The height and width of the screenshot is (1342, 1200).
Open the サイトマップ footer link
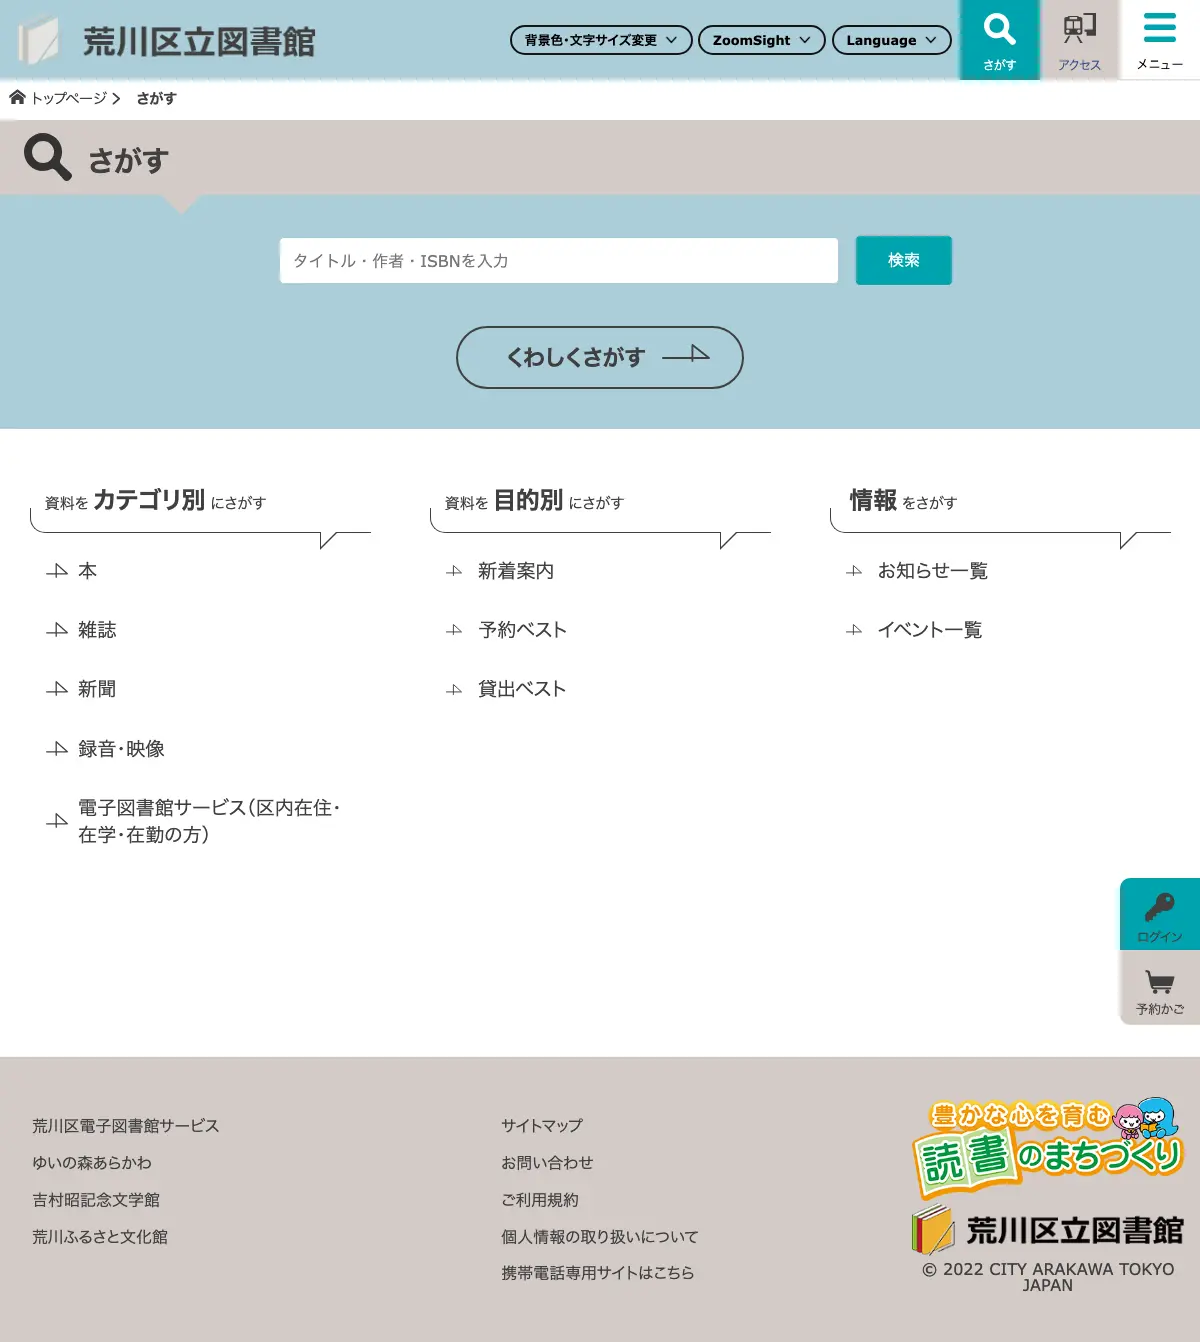[542, 1125]
